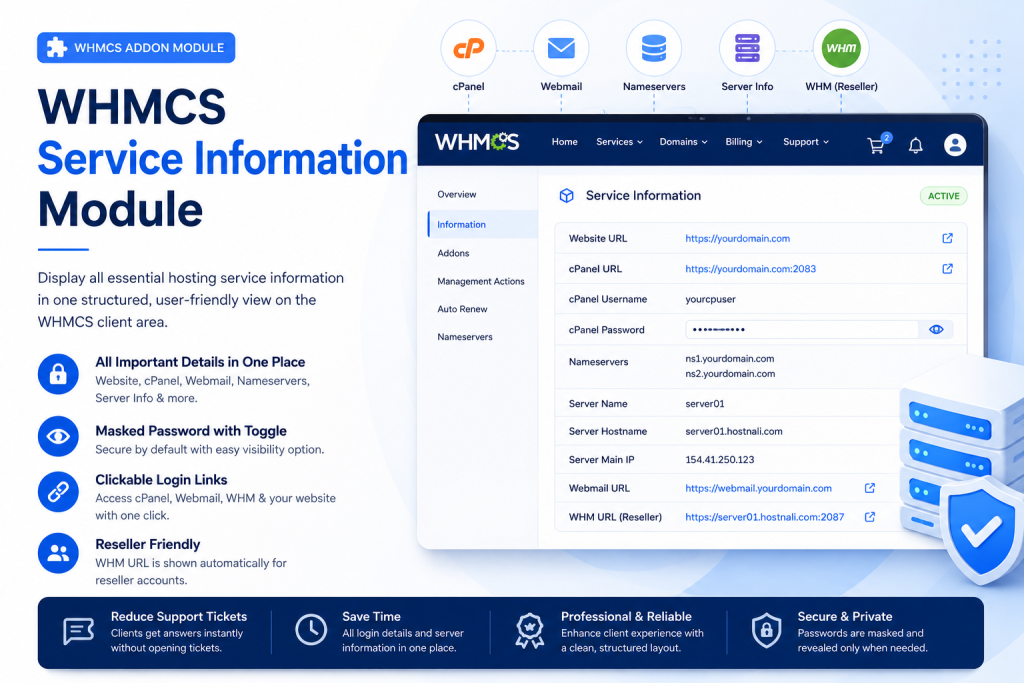The width and height of the screenshot is (1024, 683).
Task: Select Auto Renew sidebar item
Action: (x=462, y=309)
